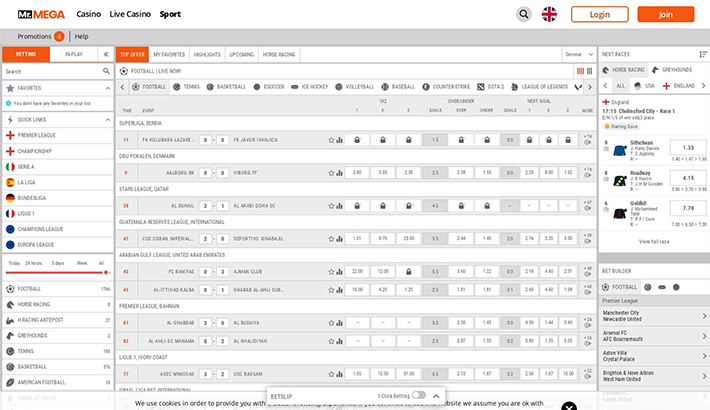
Task: Select the All time filter
Action: pos(101,263)
